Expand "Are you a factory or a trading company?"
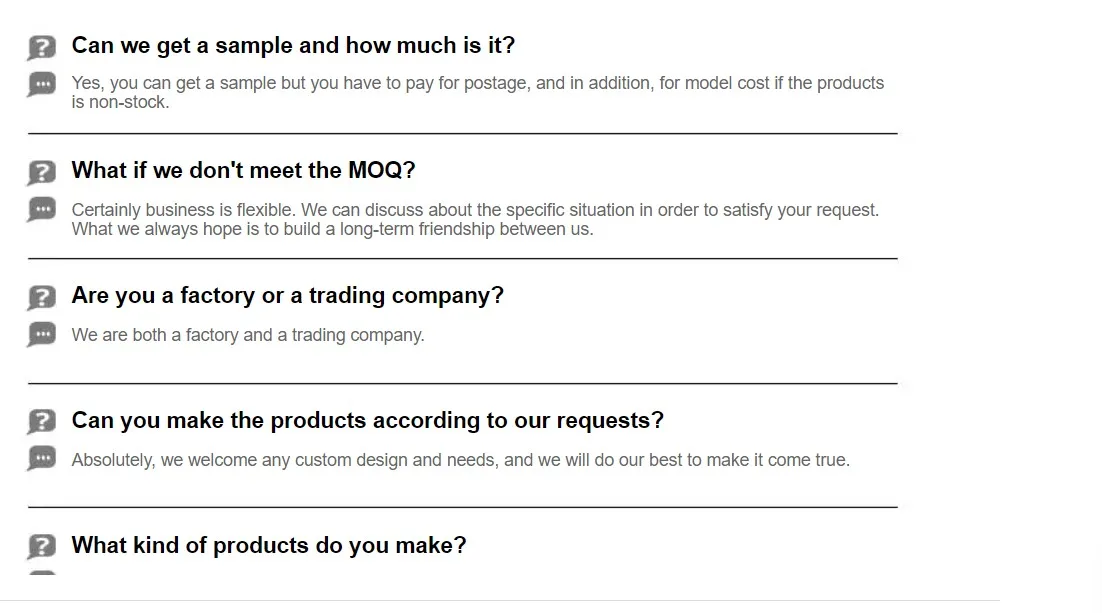The height and width of the screenshot is (613, 1102). click(x=287, y=296)
